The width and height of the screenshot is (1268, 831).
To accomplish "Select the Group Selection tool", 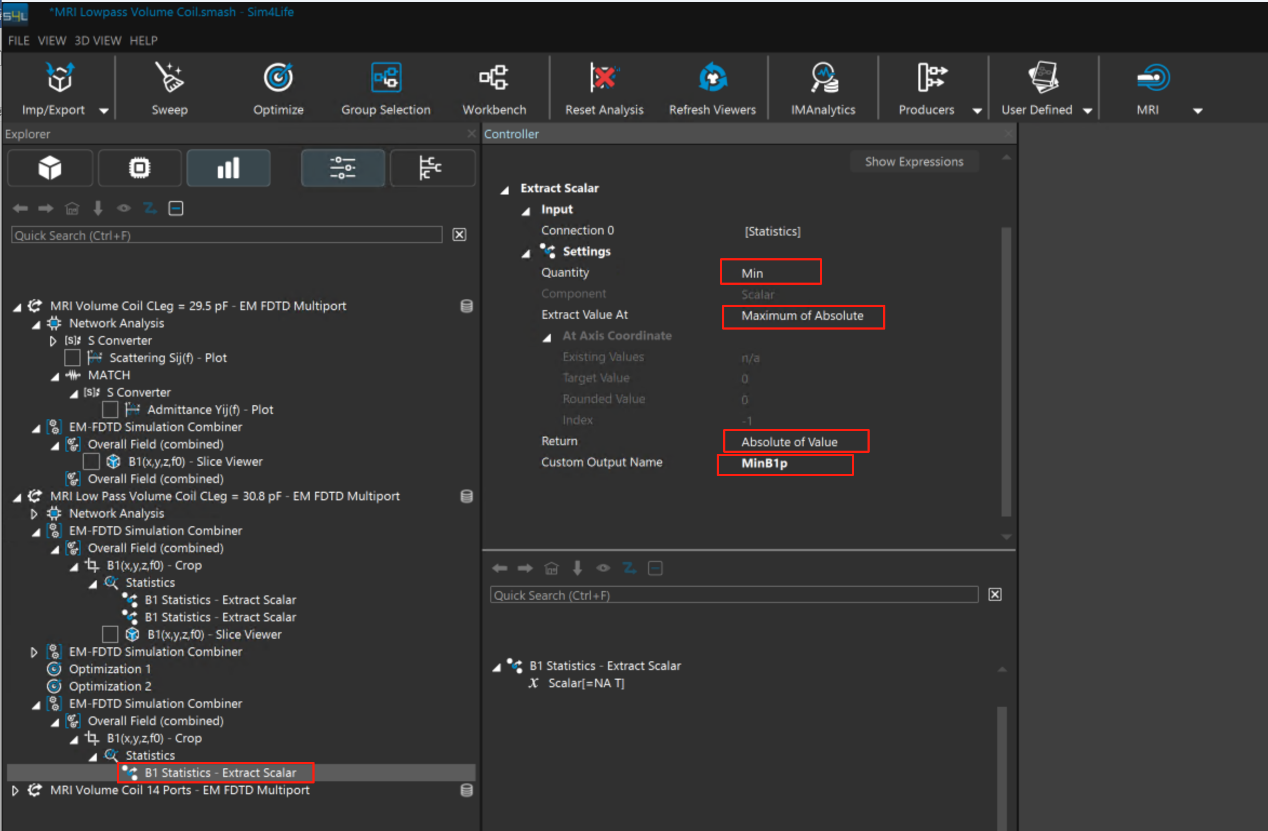I will (385, 79).
